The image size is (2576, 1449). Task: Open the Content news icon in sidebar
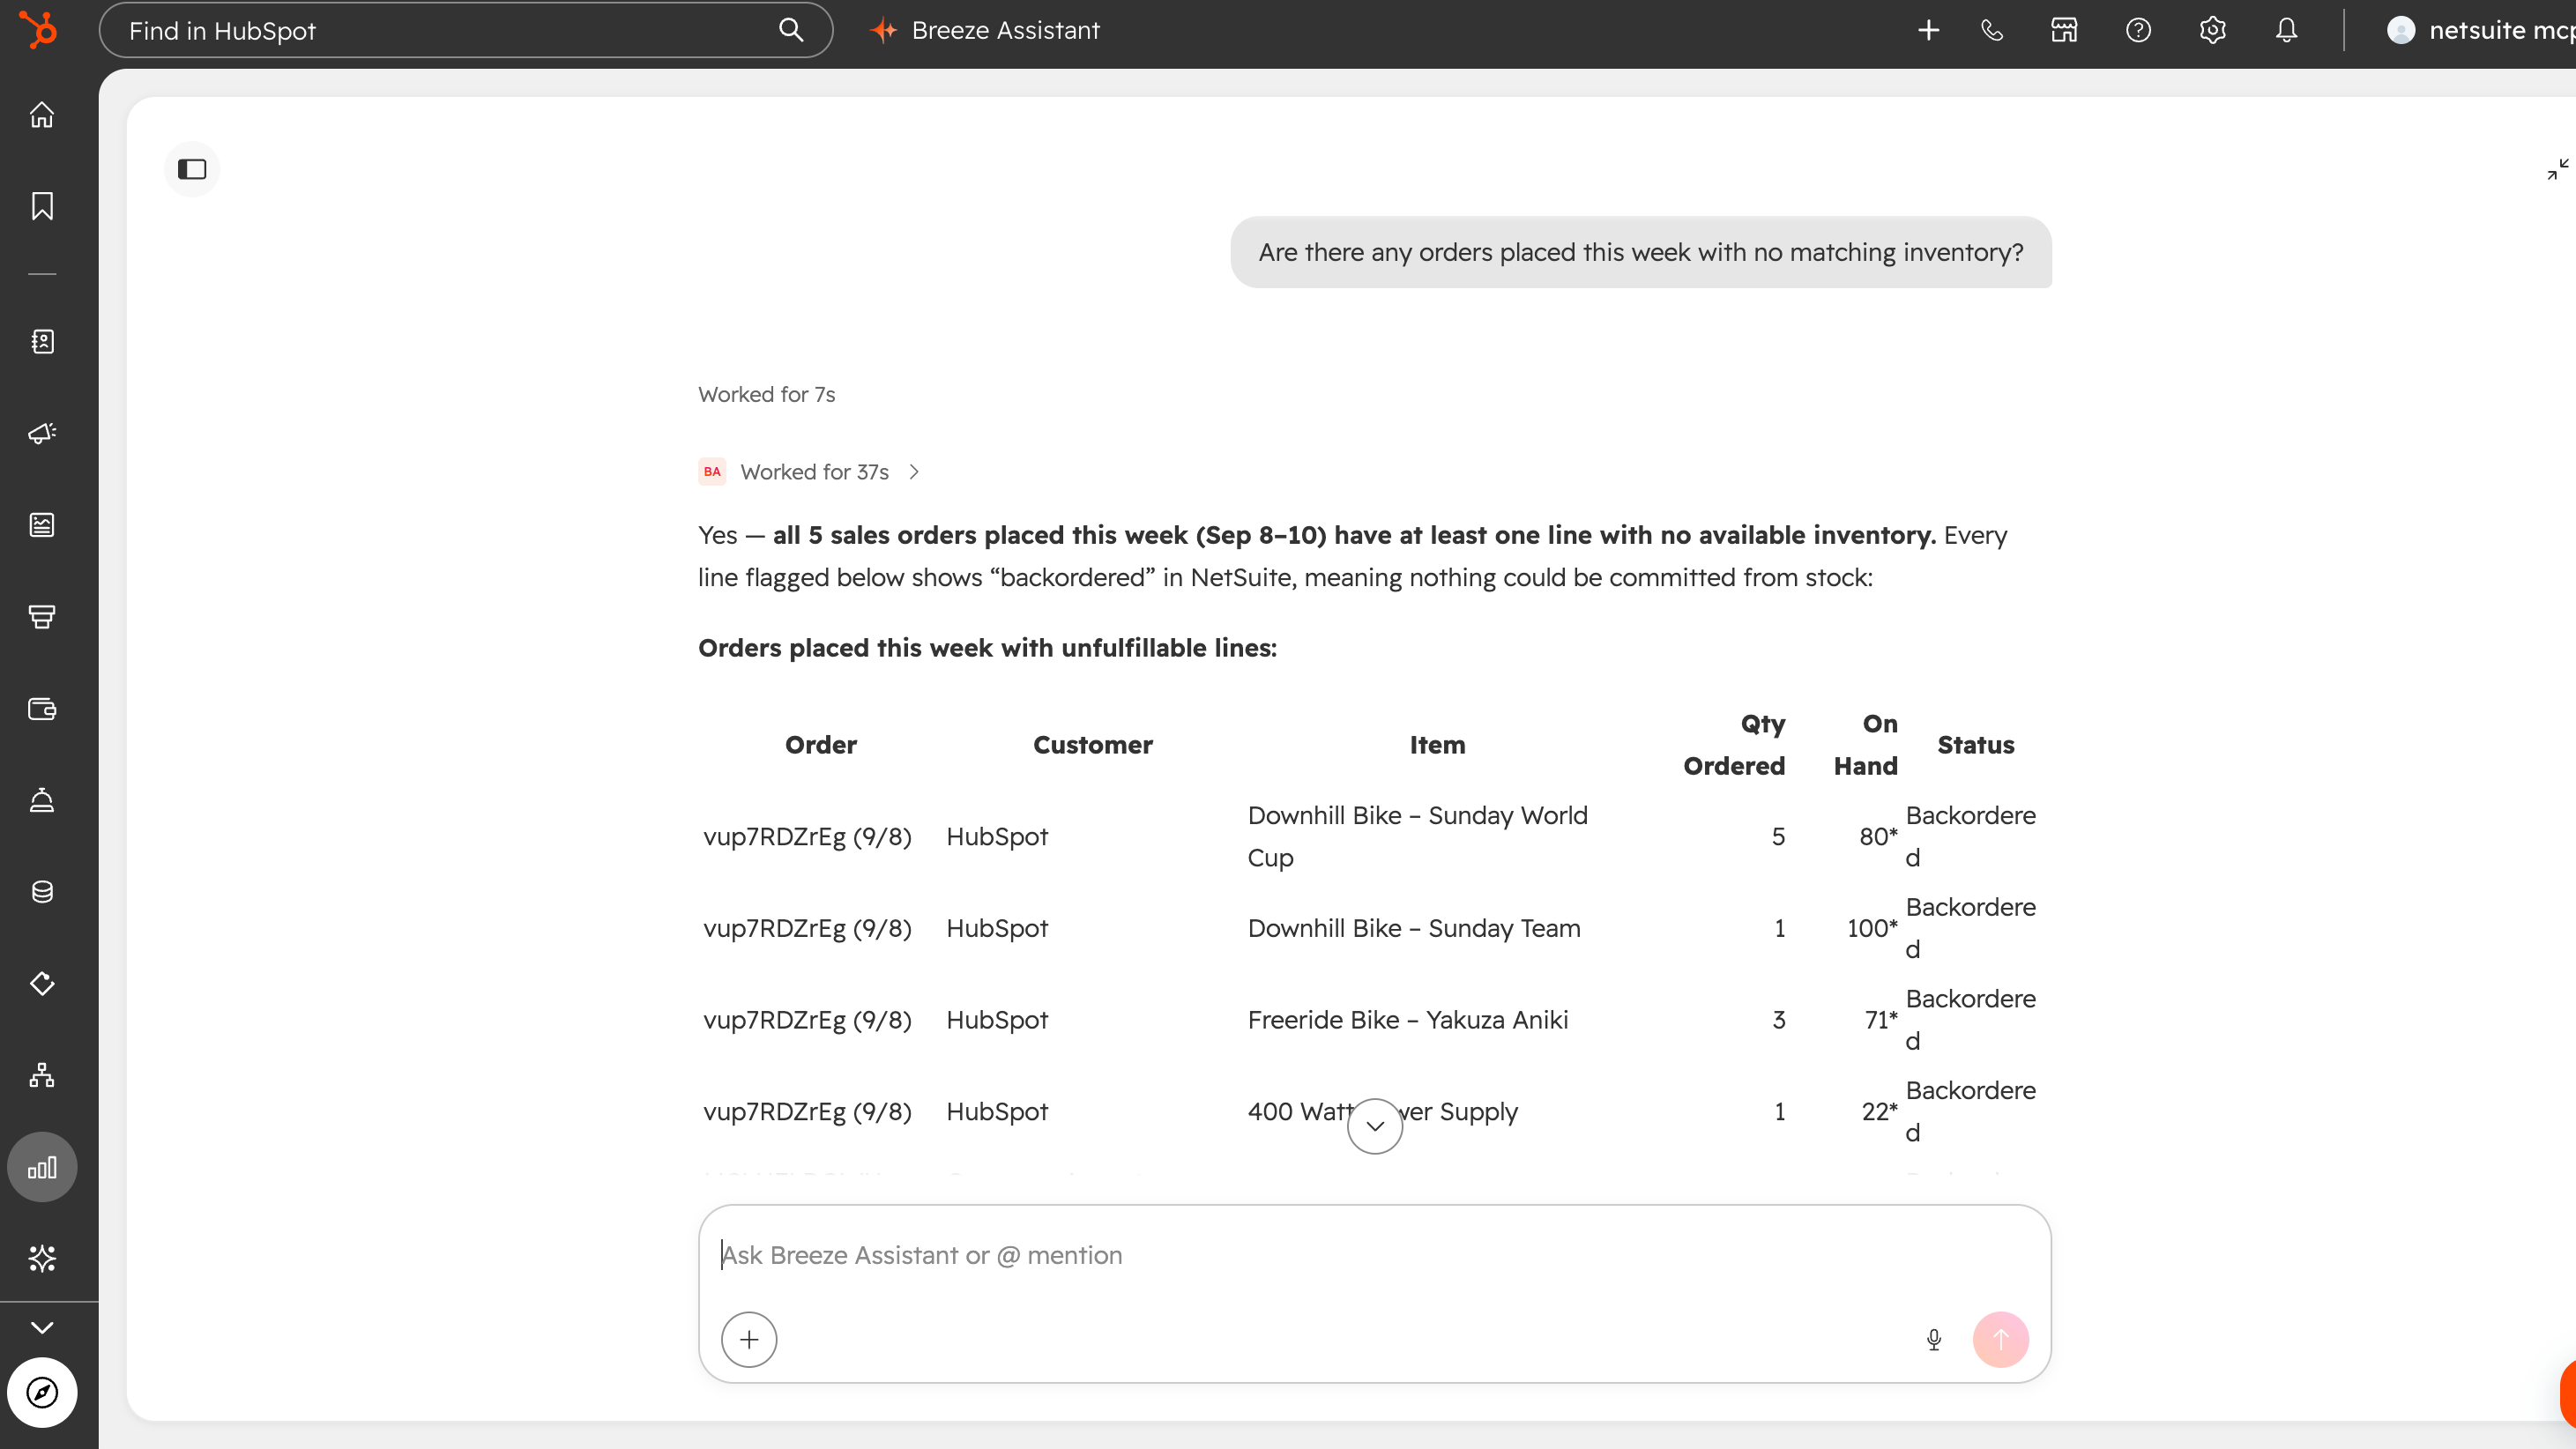(x=42, y=525)
